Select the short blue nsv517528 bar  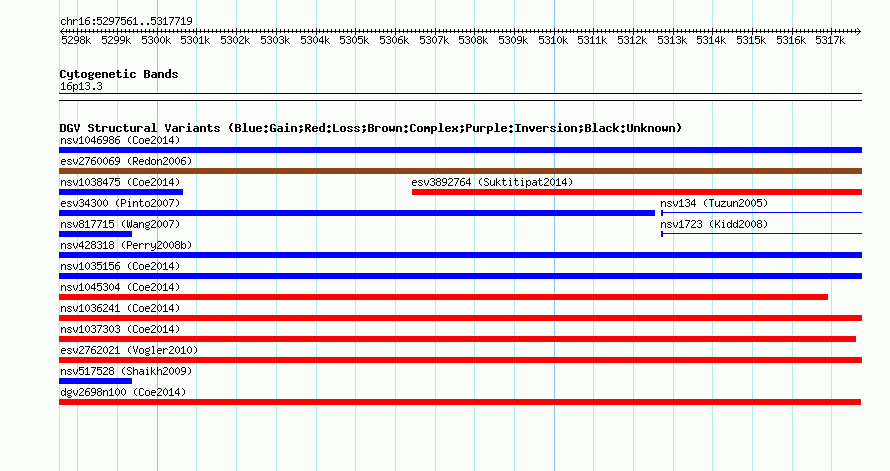coord(95,381)
